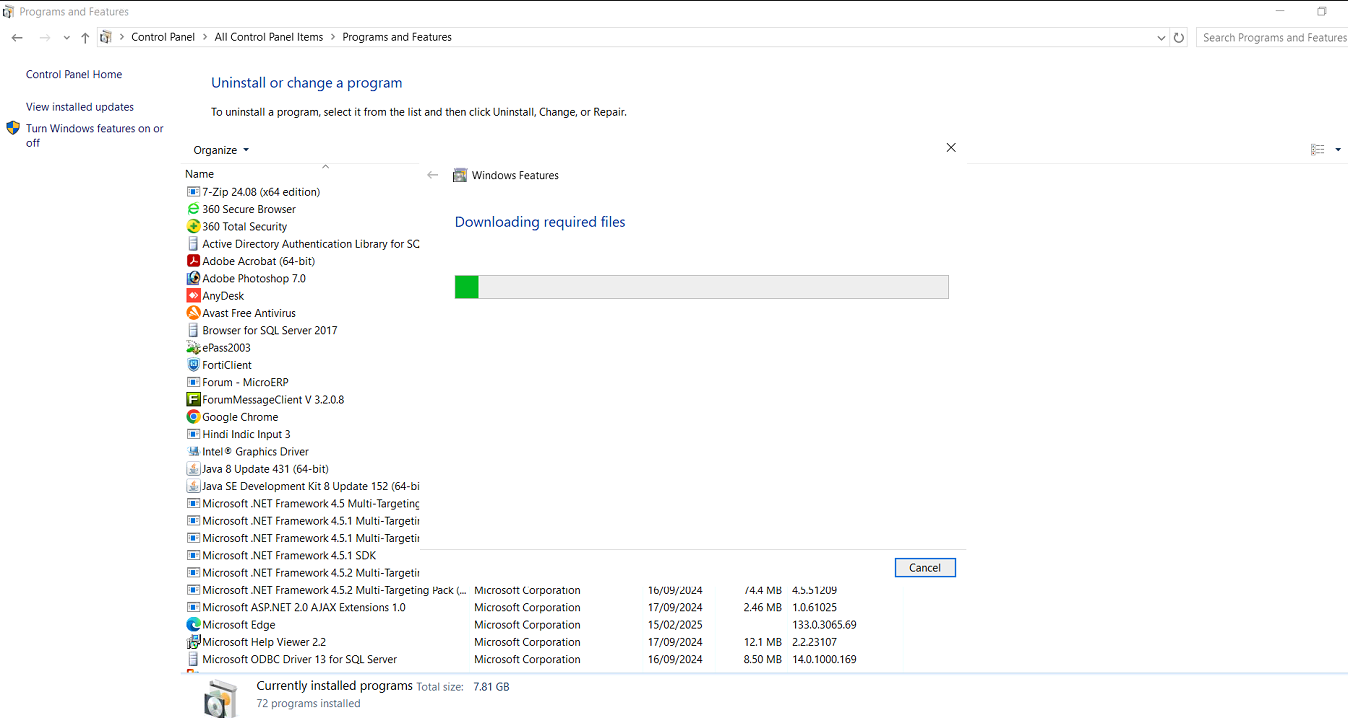Select the 360 Secure Browser icon

(193, 209)
